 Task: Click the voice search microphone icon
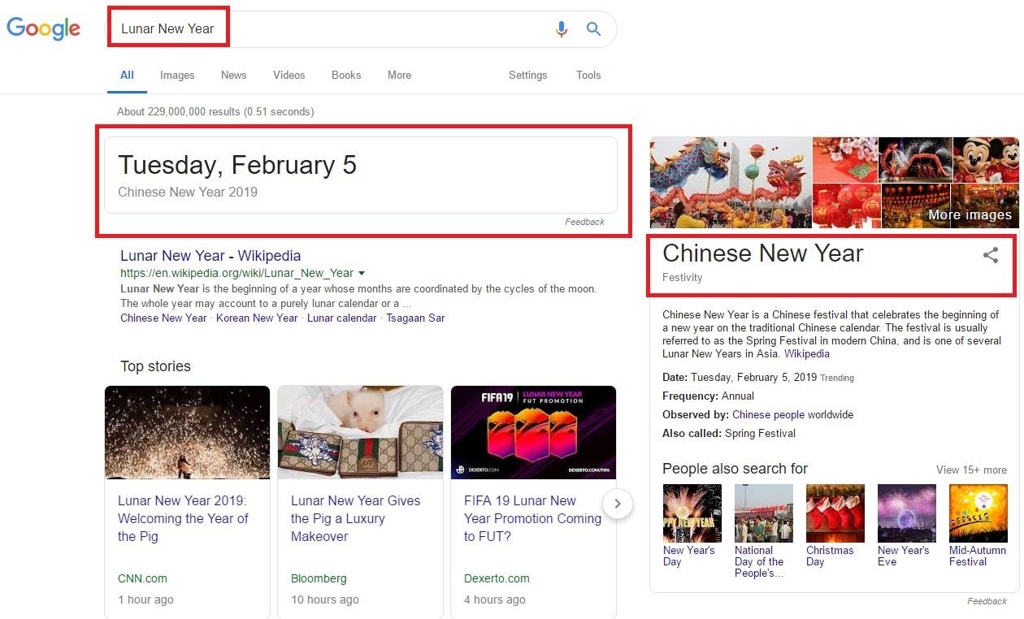tap(561, 29)
